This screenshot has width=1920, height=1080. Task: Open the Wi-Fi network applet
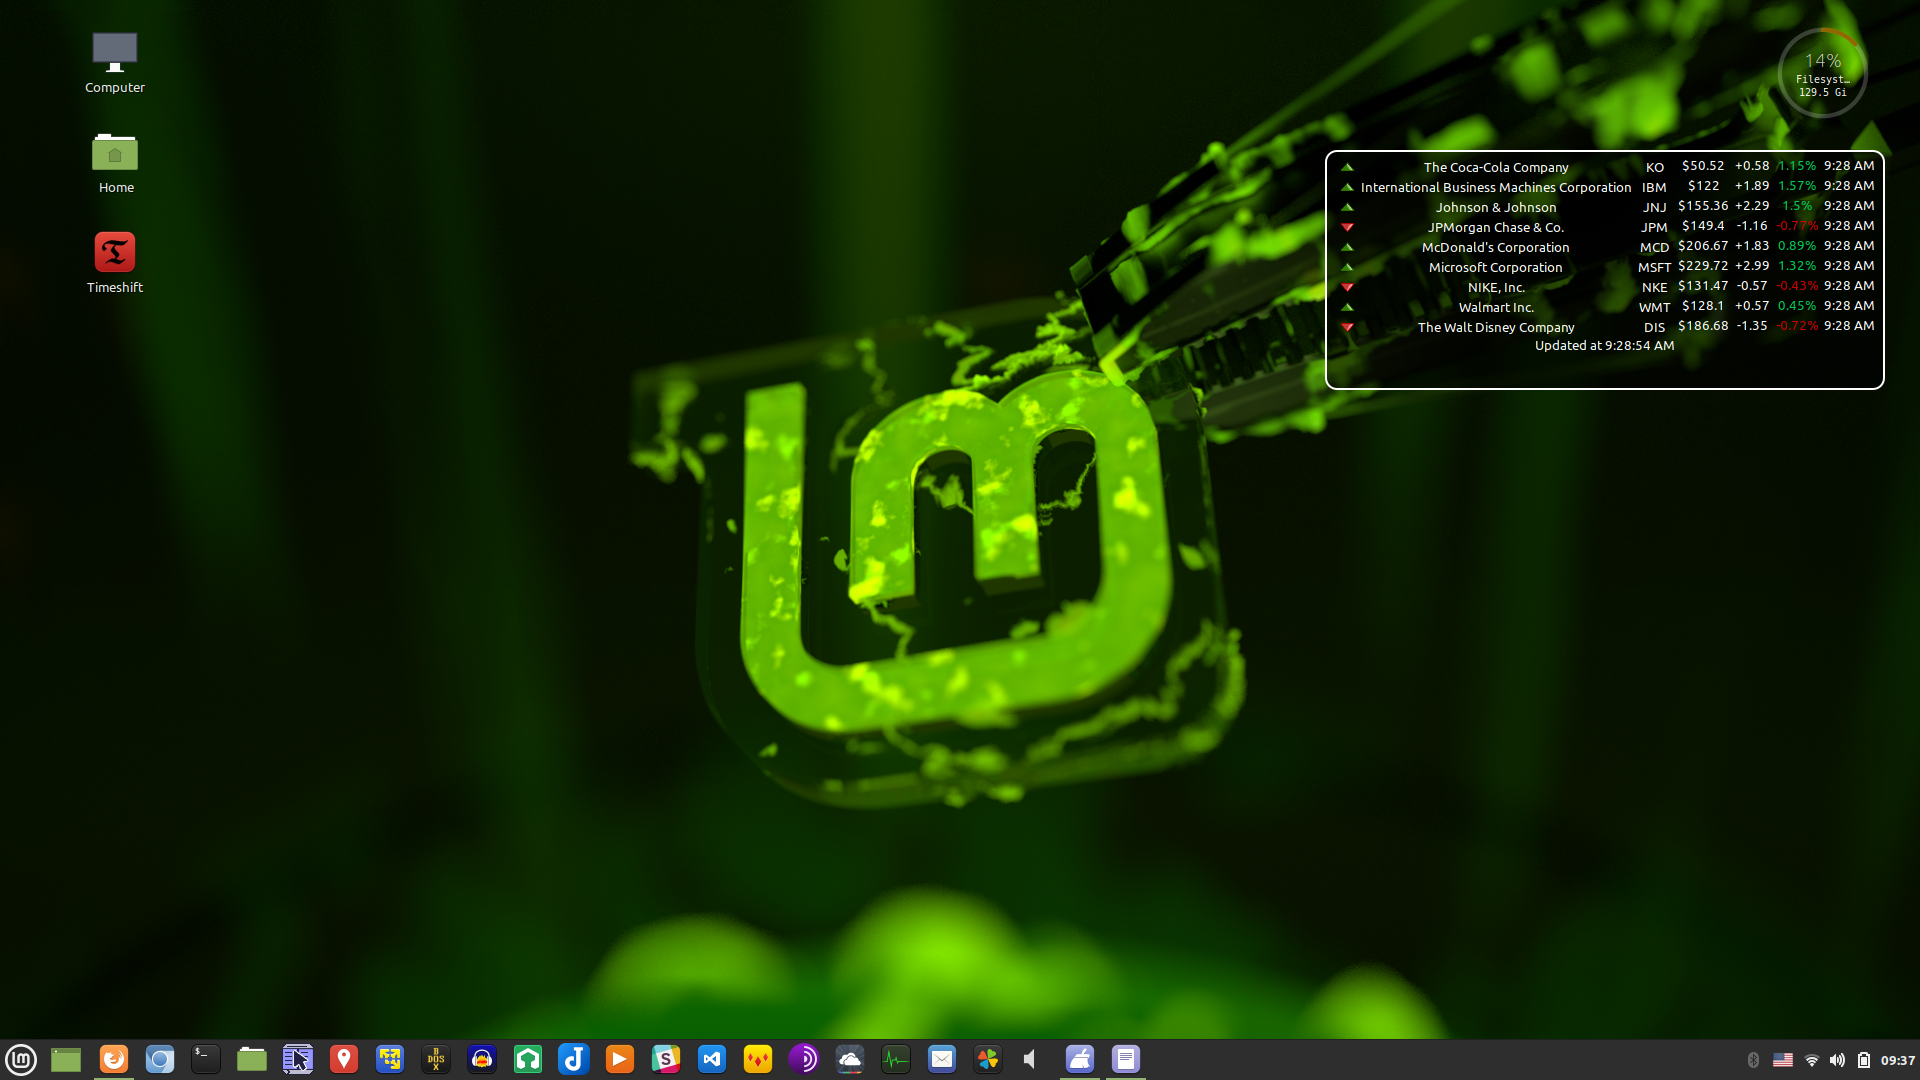tap(1811, 1060)
